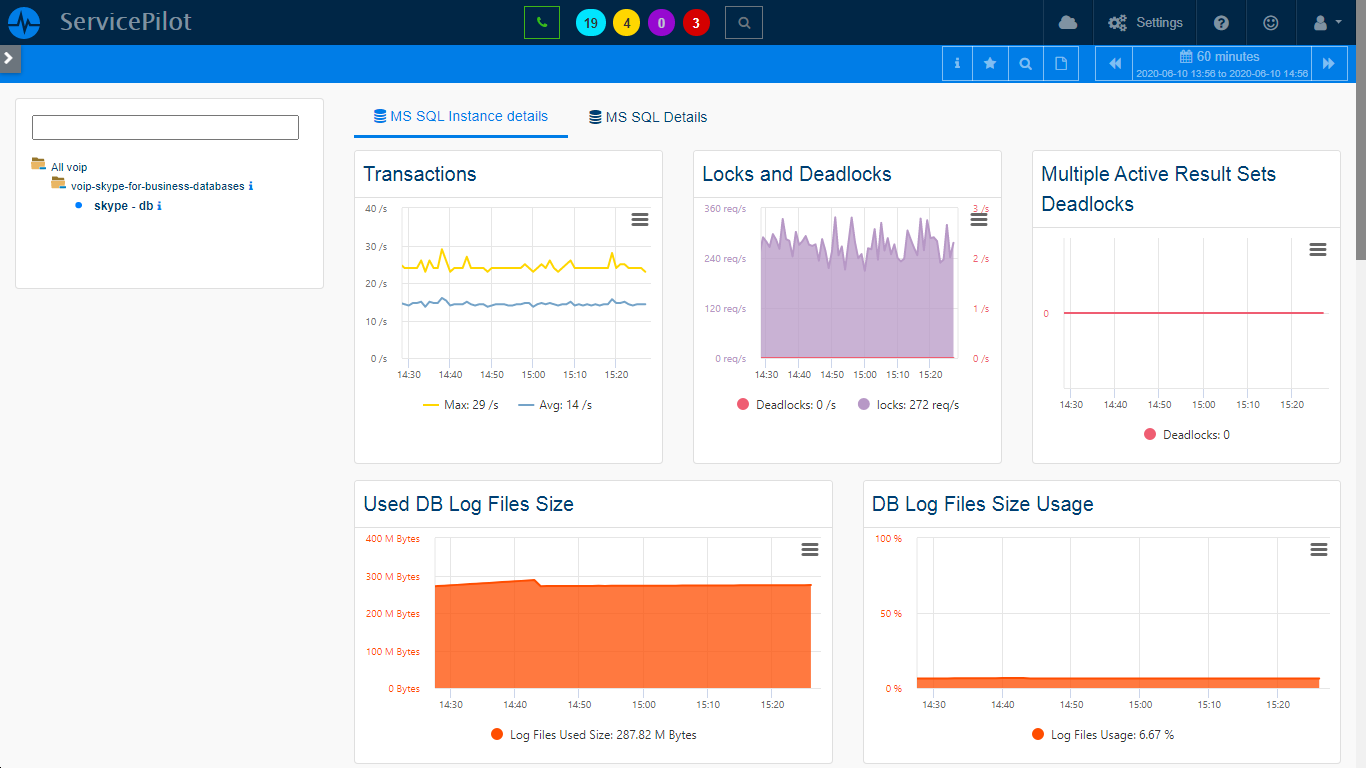The width and height of the screenshot is (1366, 768).
Task: Switch to the MS SQL Details tab
Action: coord(647,117)
